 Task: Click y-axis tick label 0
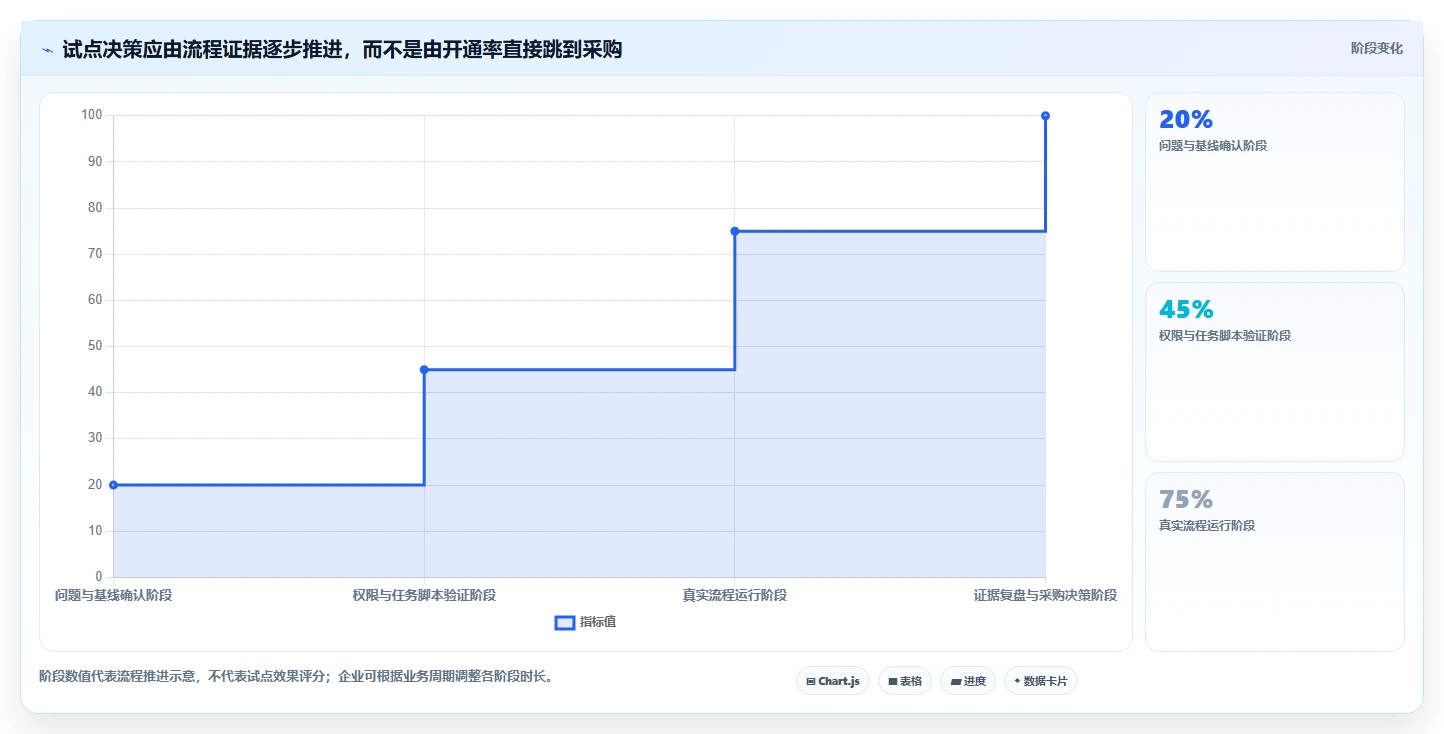pyautogui.click(x=99, y=577)
